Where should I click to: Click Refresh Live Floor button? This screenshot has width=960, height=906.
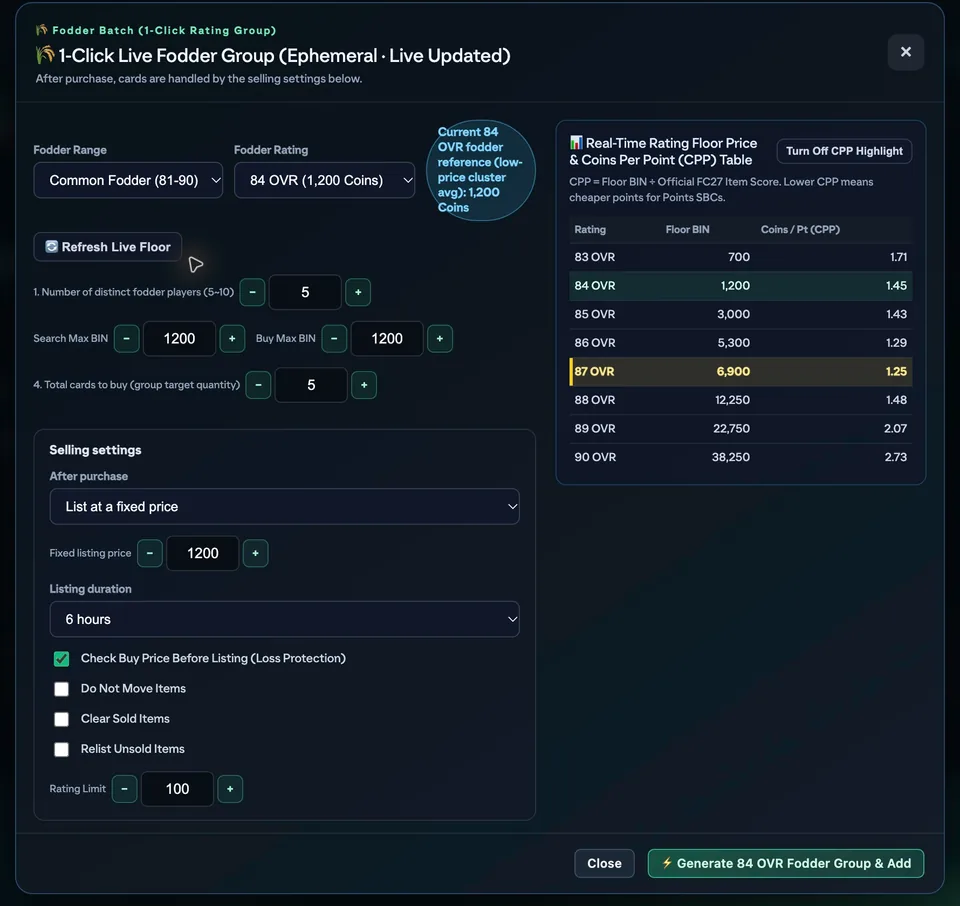point(108,247)
